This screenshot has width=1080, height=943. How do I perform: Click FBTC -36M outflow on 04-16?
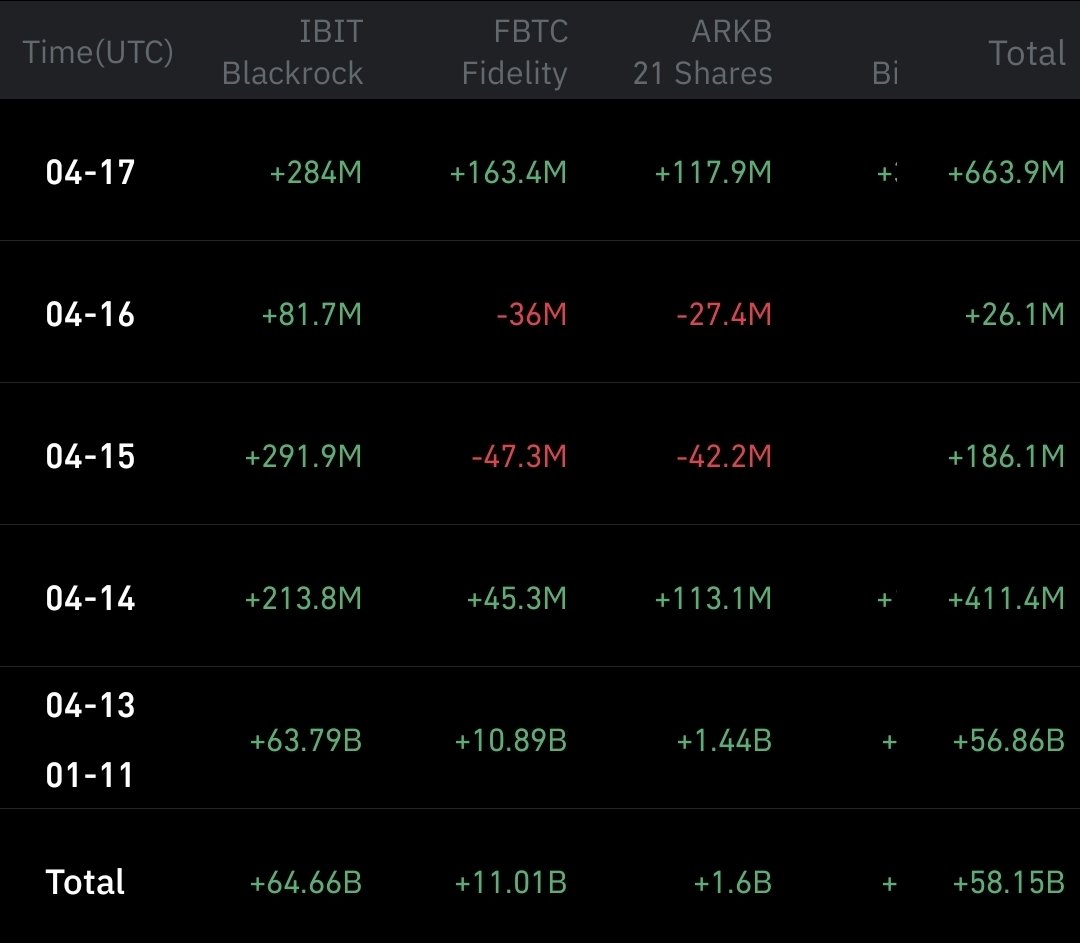[531, 315]
